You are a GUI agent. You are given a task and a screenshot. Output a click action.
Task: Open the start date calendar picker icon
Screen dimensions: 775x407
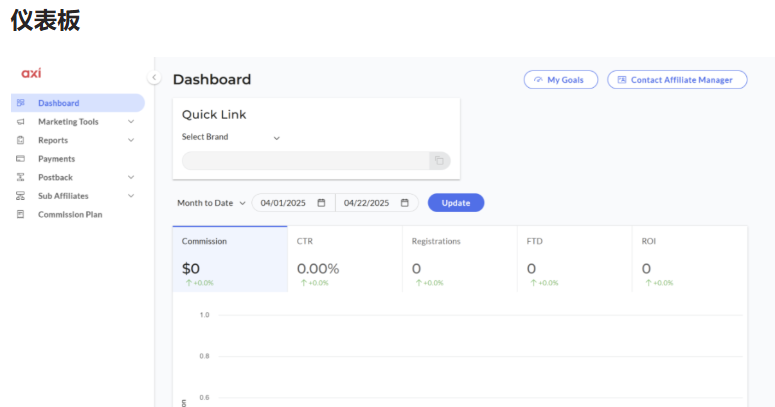click(x=321, y=203)
